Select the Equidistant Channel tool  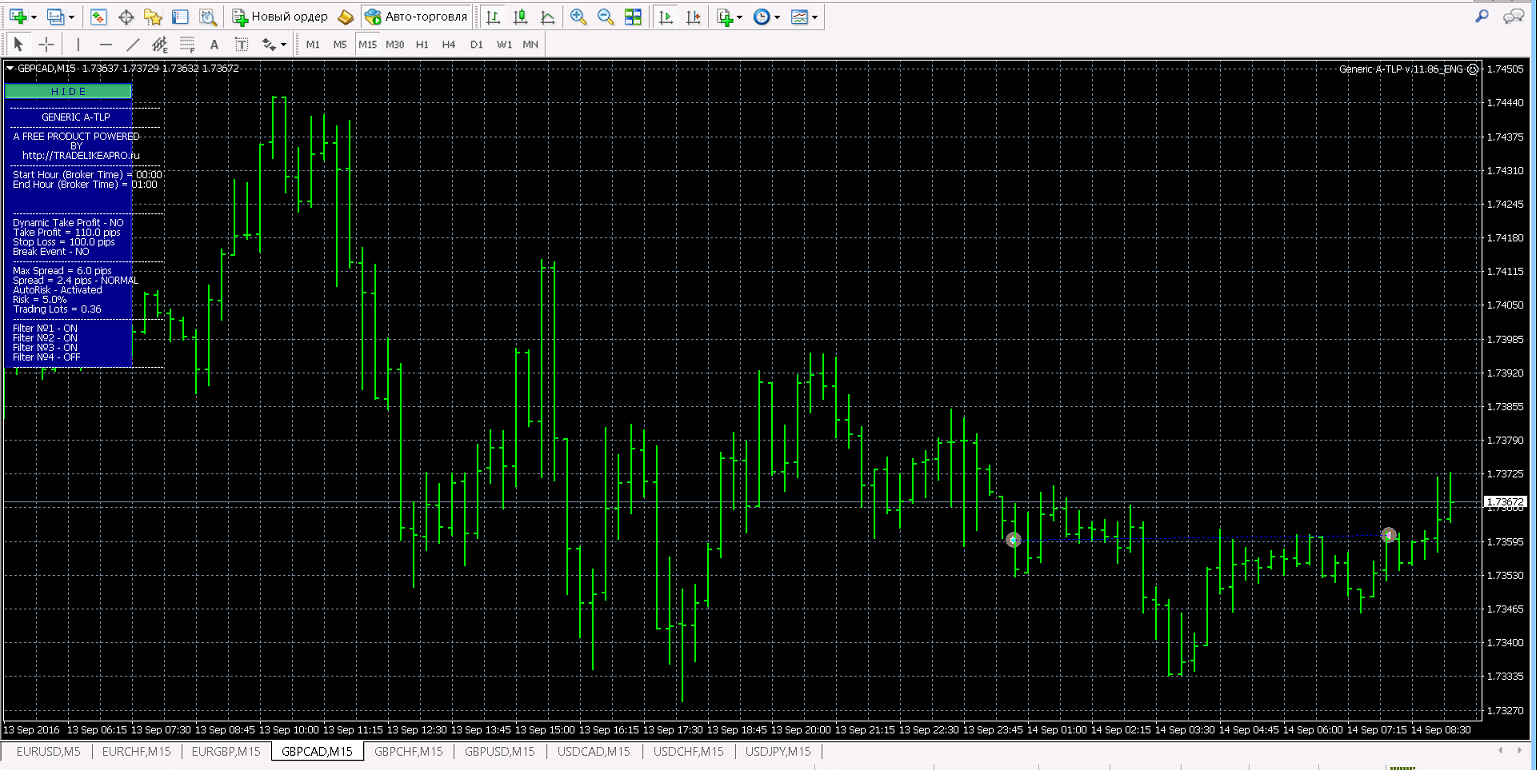(x=159, y=44)
